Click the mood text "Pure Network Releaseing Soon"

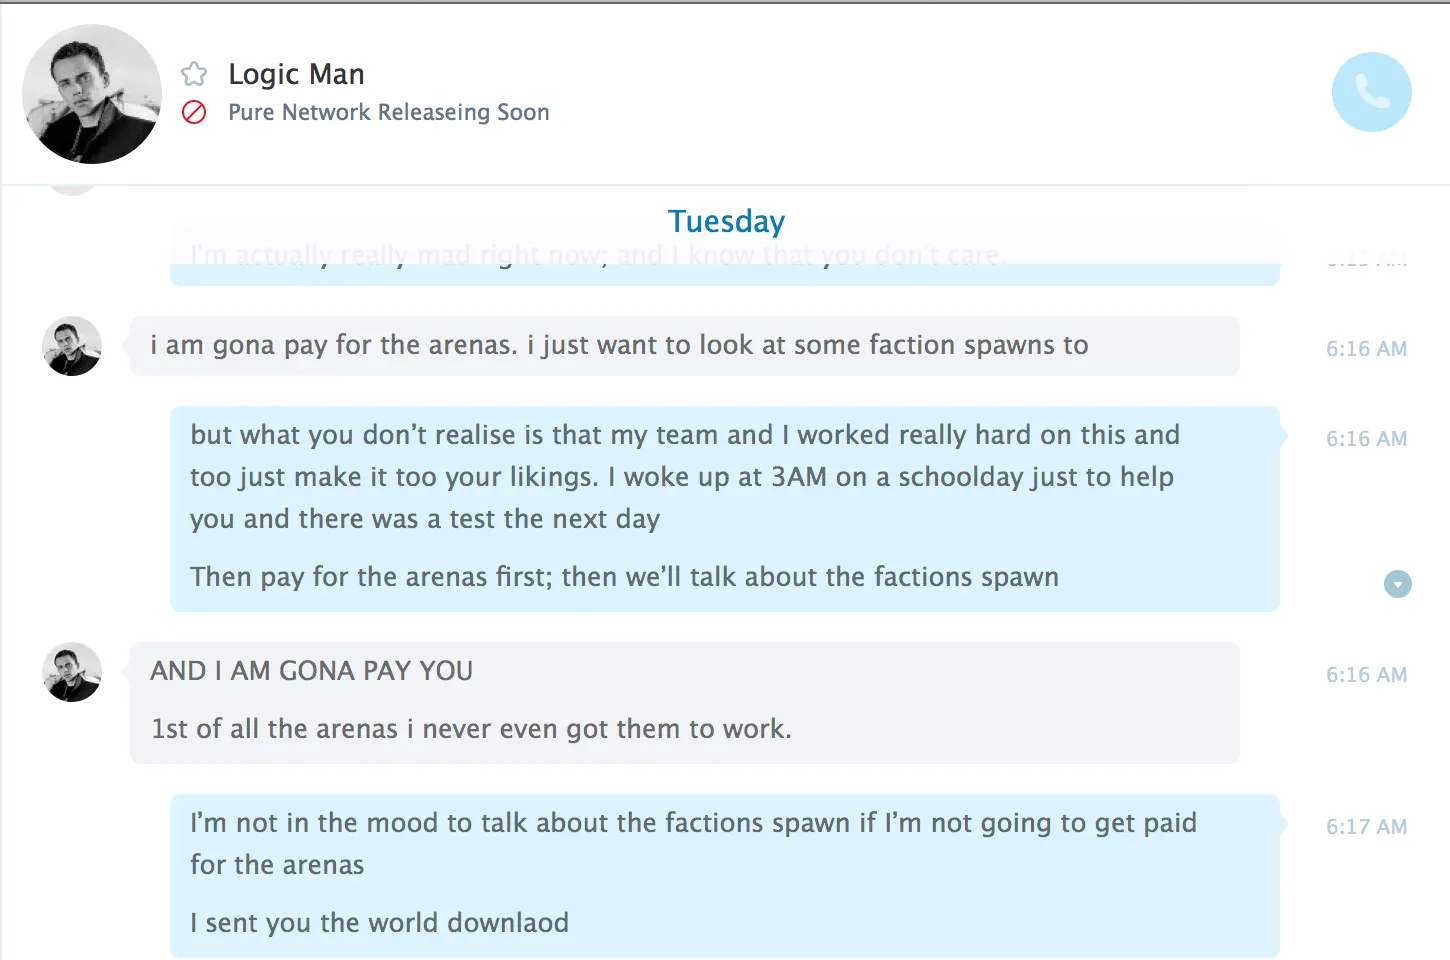[388, 112]
